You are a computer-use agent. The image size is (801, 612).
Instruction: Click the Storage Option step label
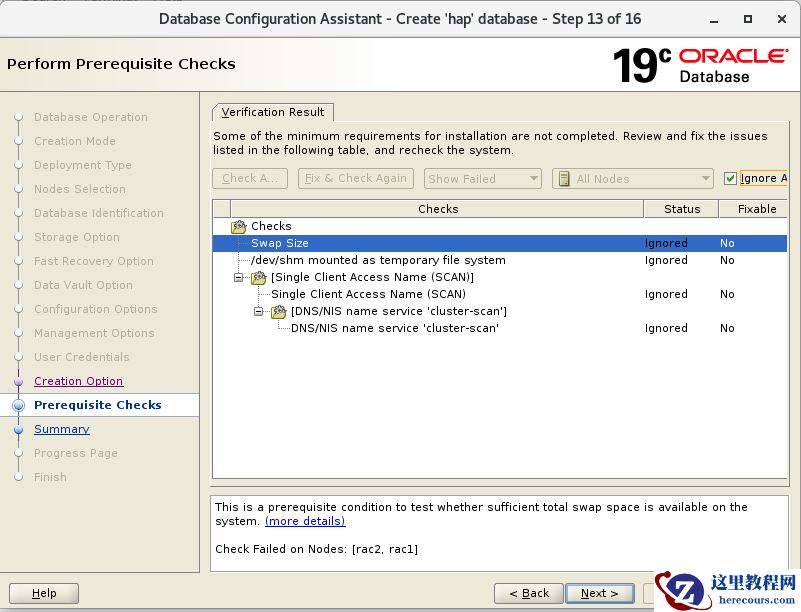(77, 237)
